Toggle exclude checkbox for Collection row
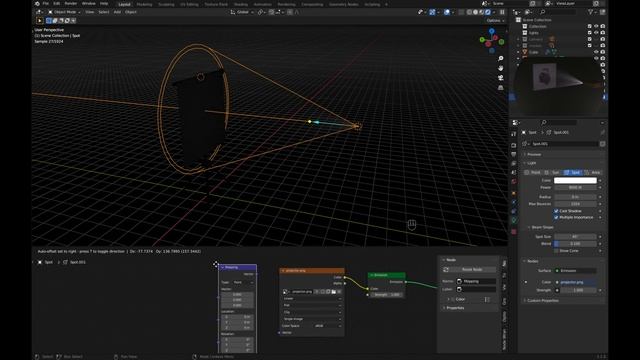The image size is (640, 360). (x=589, y=26)
